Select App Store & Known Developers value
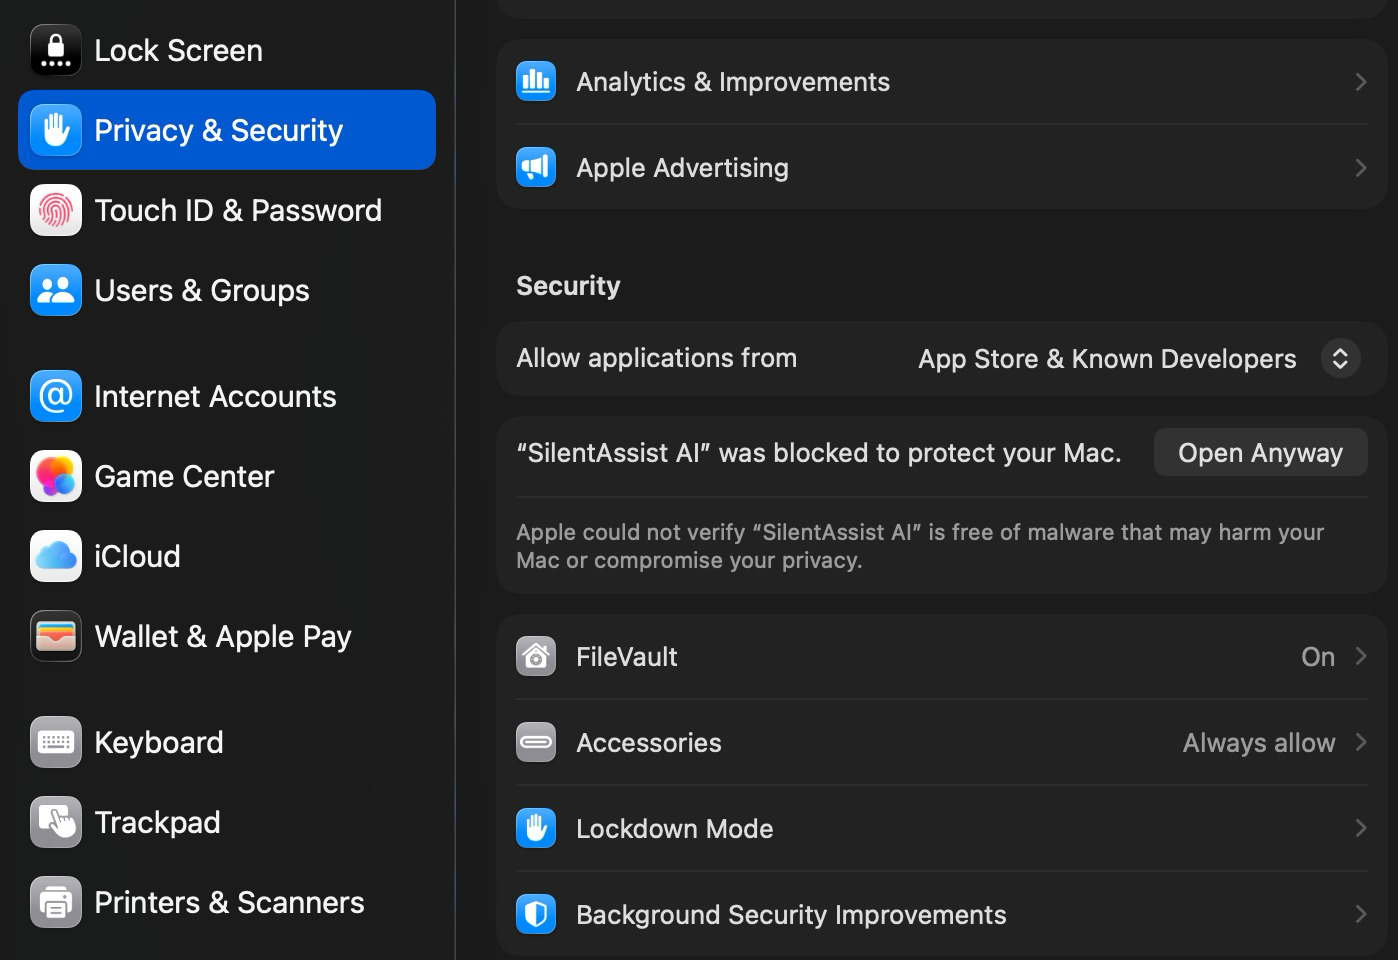This screenshot has height=960, width=1398. (x=1107, y=359)
